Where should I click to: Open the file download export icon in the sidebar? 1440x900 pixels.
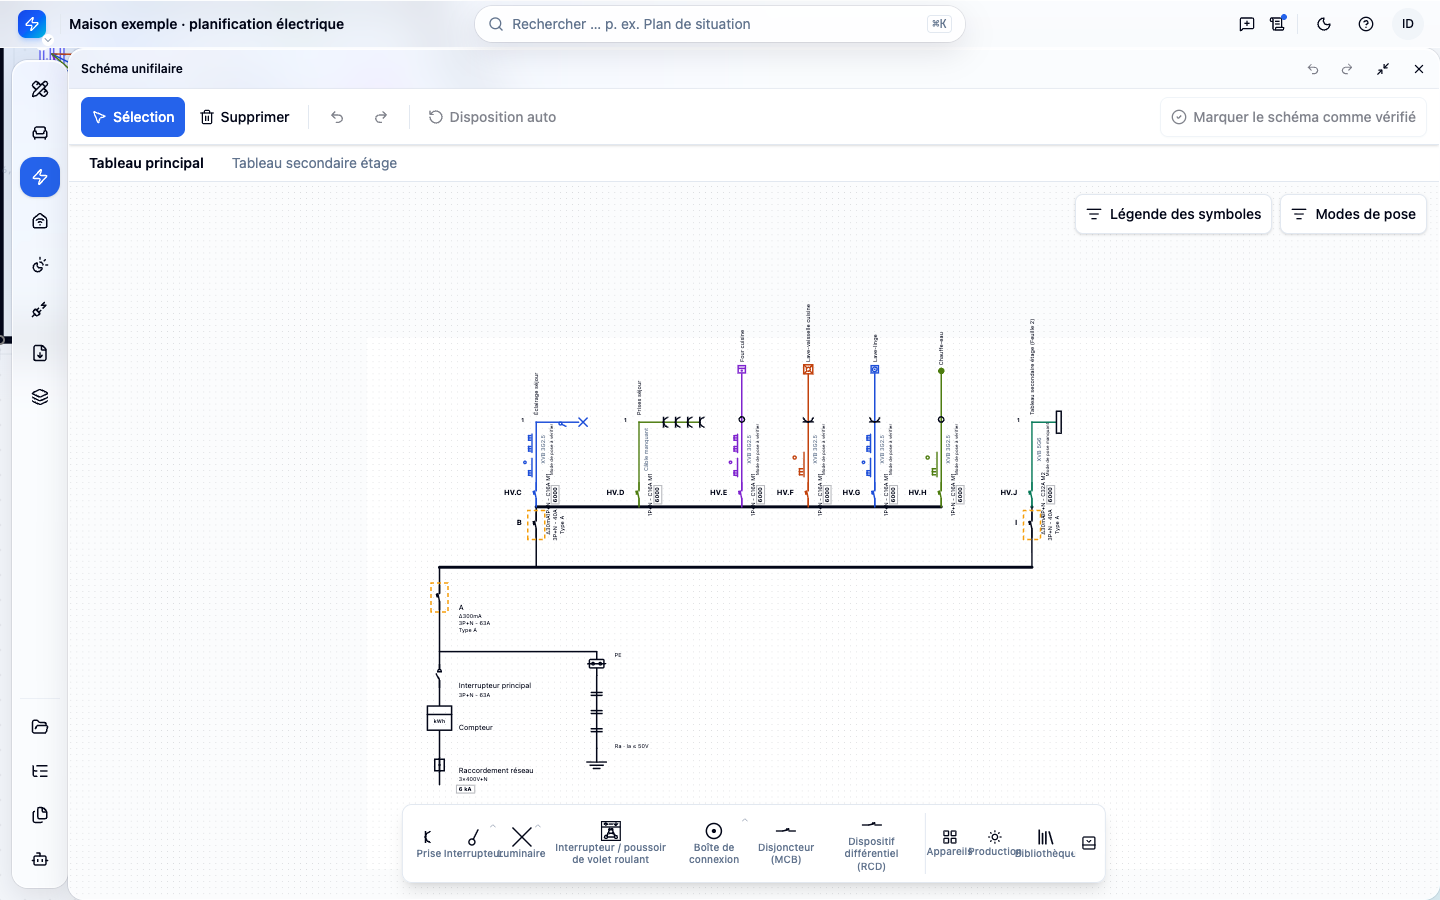[x=40, y=353]
